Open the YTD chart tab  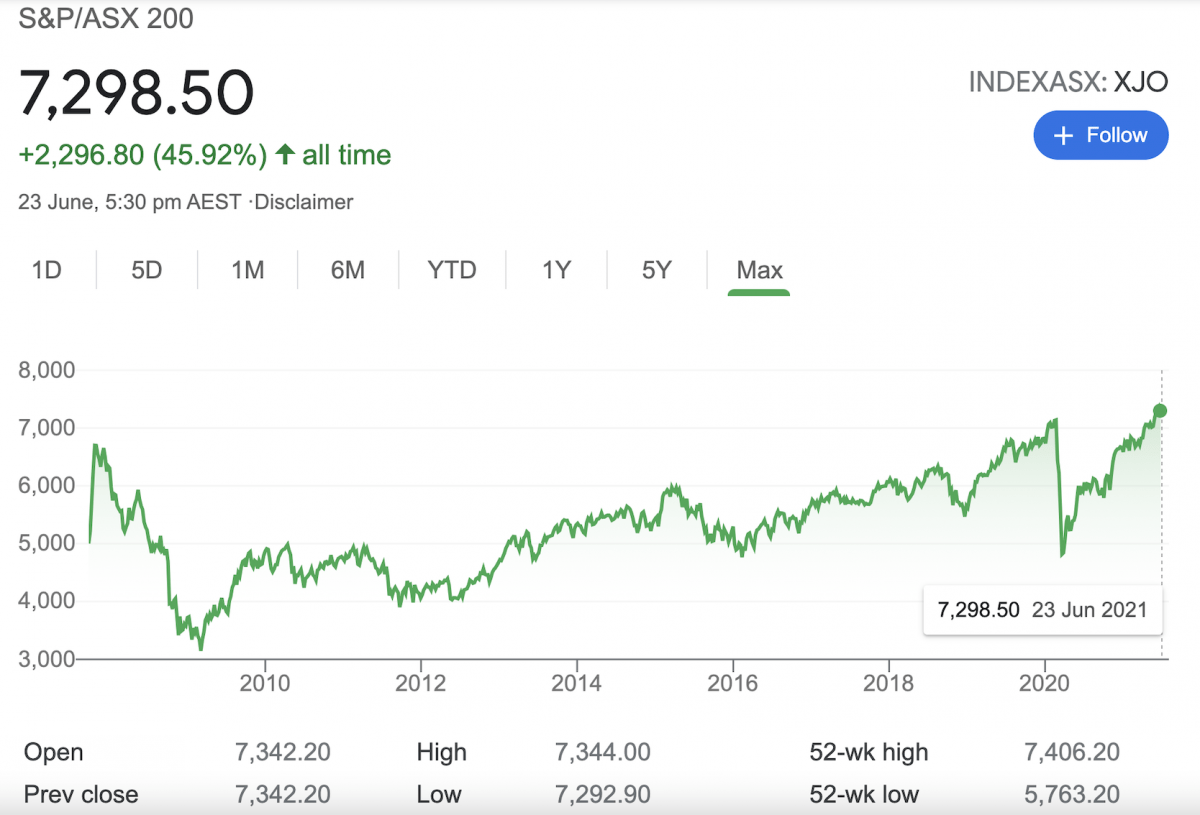click(452, 270)
